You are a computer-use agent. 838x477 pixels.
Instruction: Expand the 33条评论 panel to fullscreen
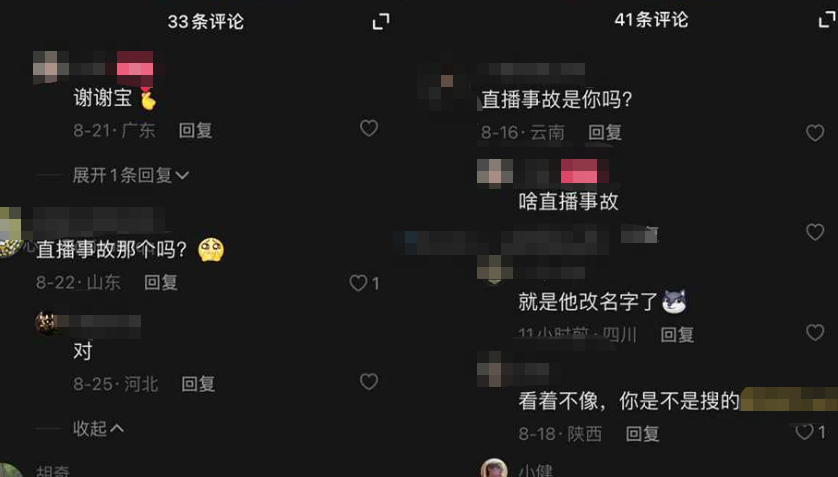pos(381,22)
